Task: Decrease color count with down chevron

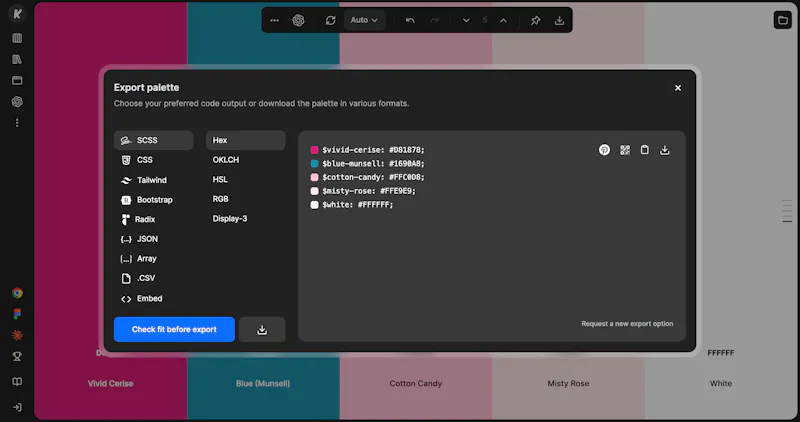Action: (x=466, y=20)
